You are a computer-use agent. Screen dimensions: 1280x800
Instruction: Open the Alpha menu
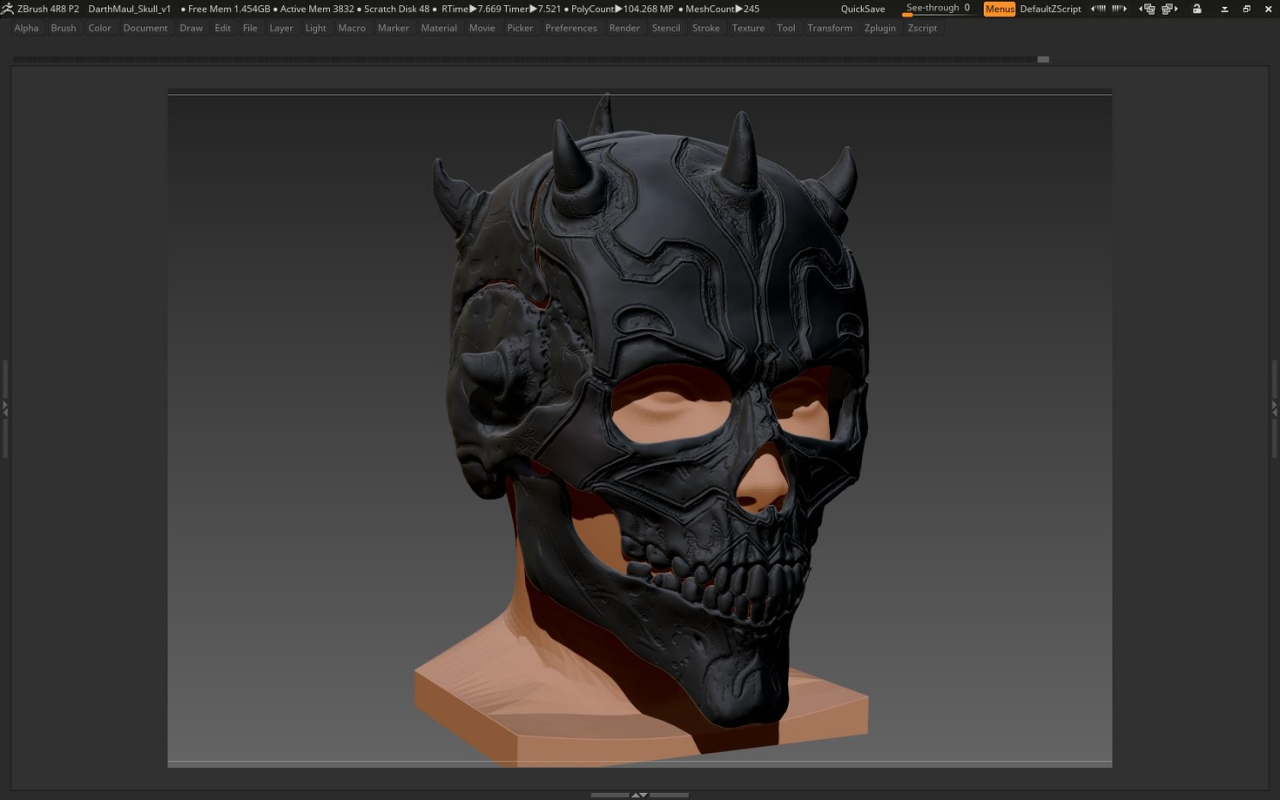[x=27, y=28]
